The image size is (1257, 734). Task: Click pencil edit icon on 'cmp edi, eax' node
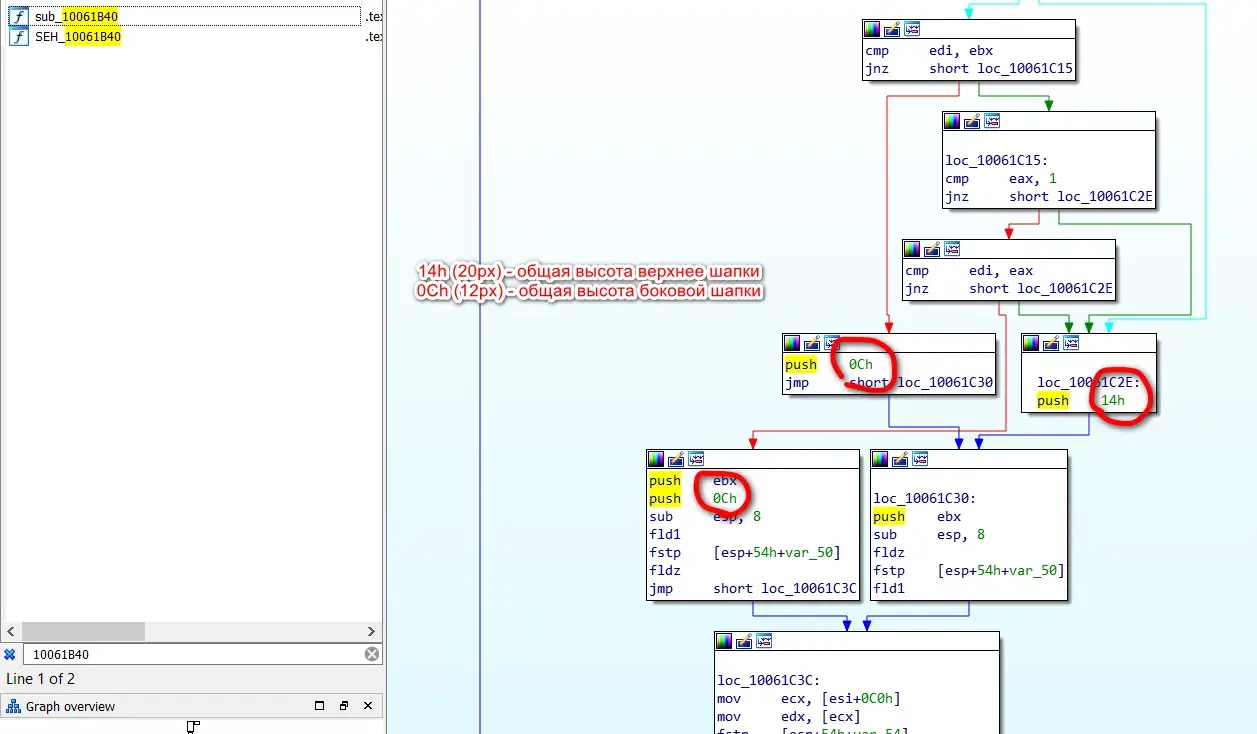pyautogui.click(x=932, y=249)
